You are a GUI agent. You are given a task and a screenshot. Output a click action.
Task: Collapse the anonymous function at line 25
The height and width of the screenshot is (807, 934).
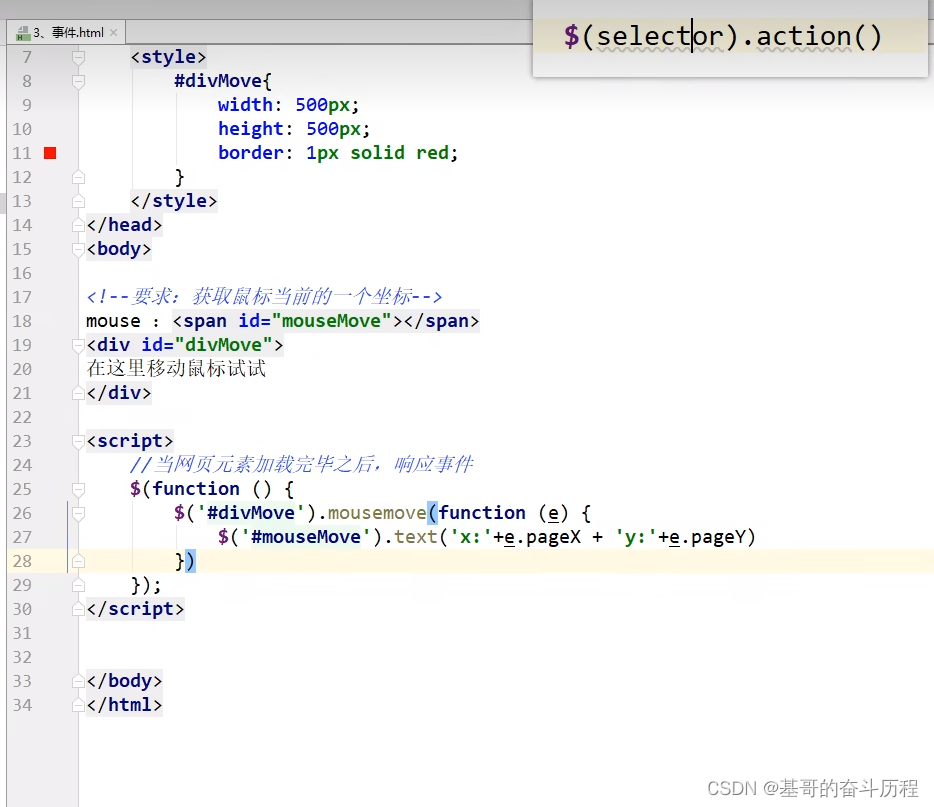[78, 489]
